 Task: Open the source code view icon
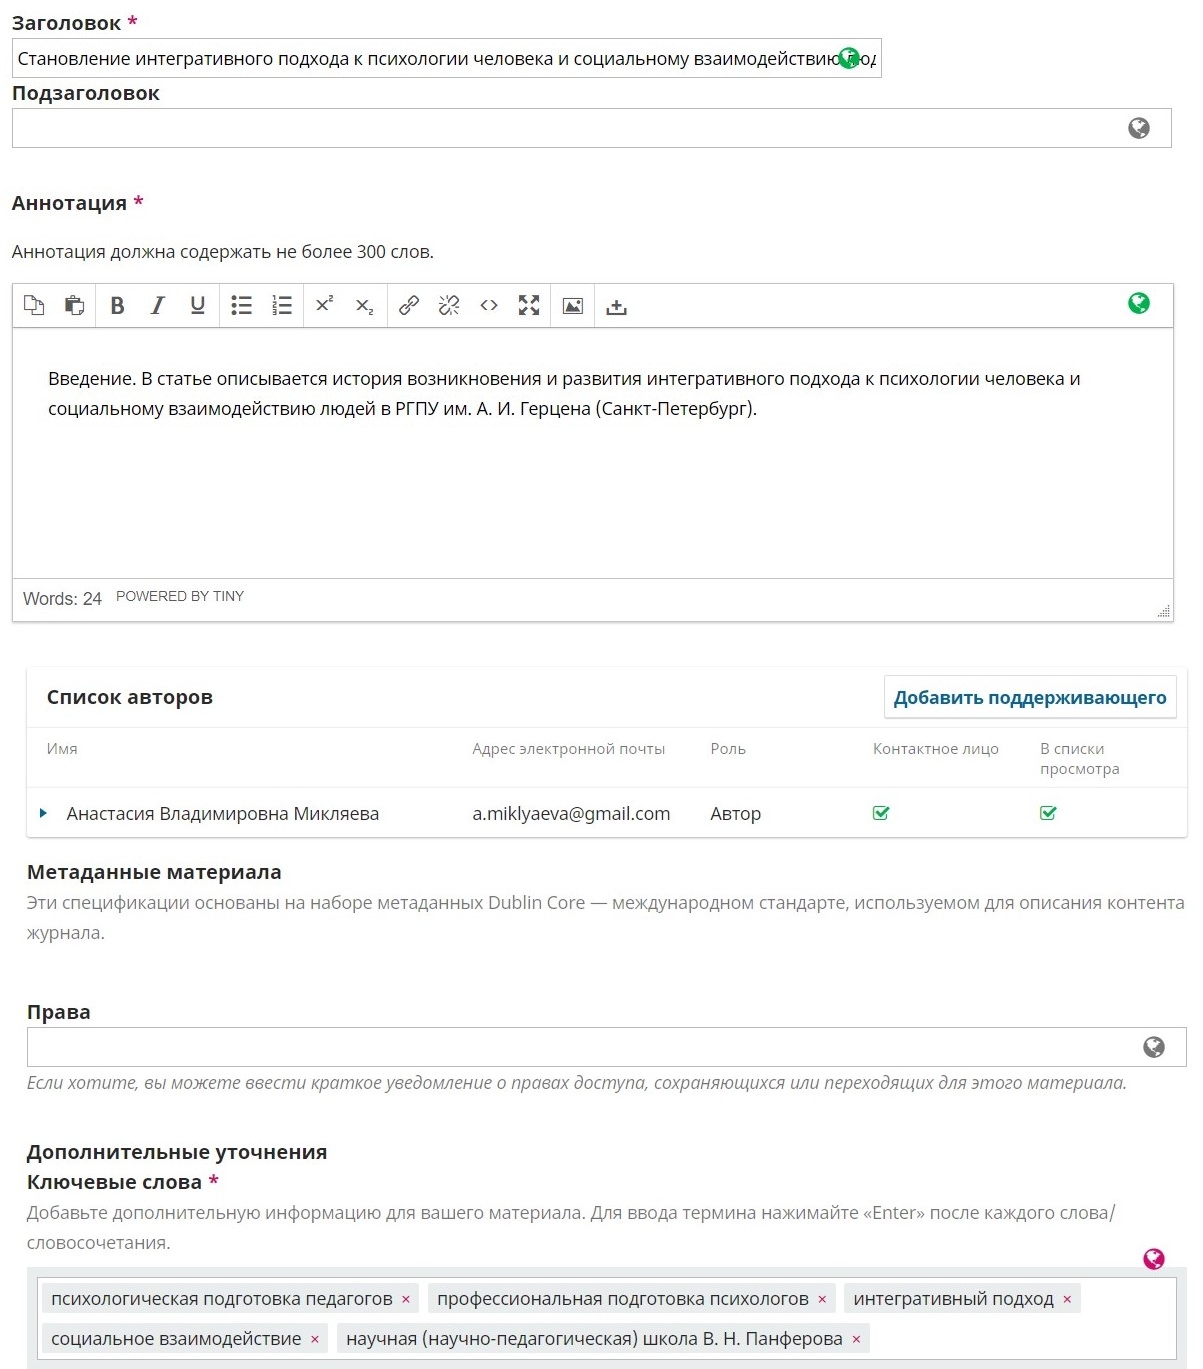pos(489,306)
